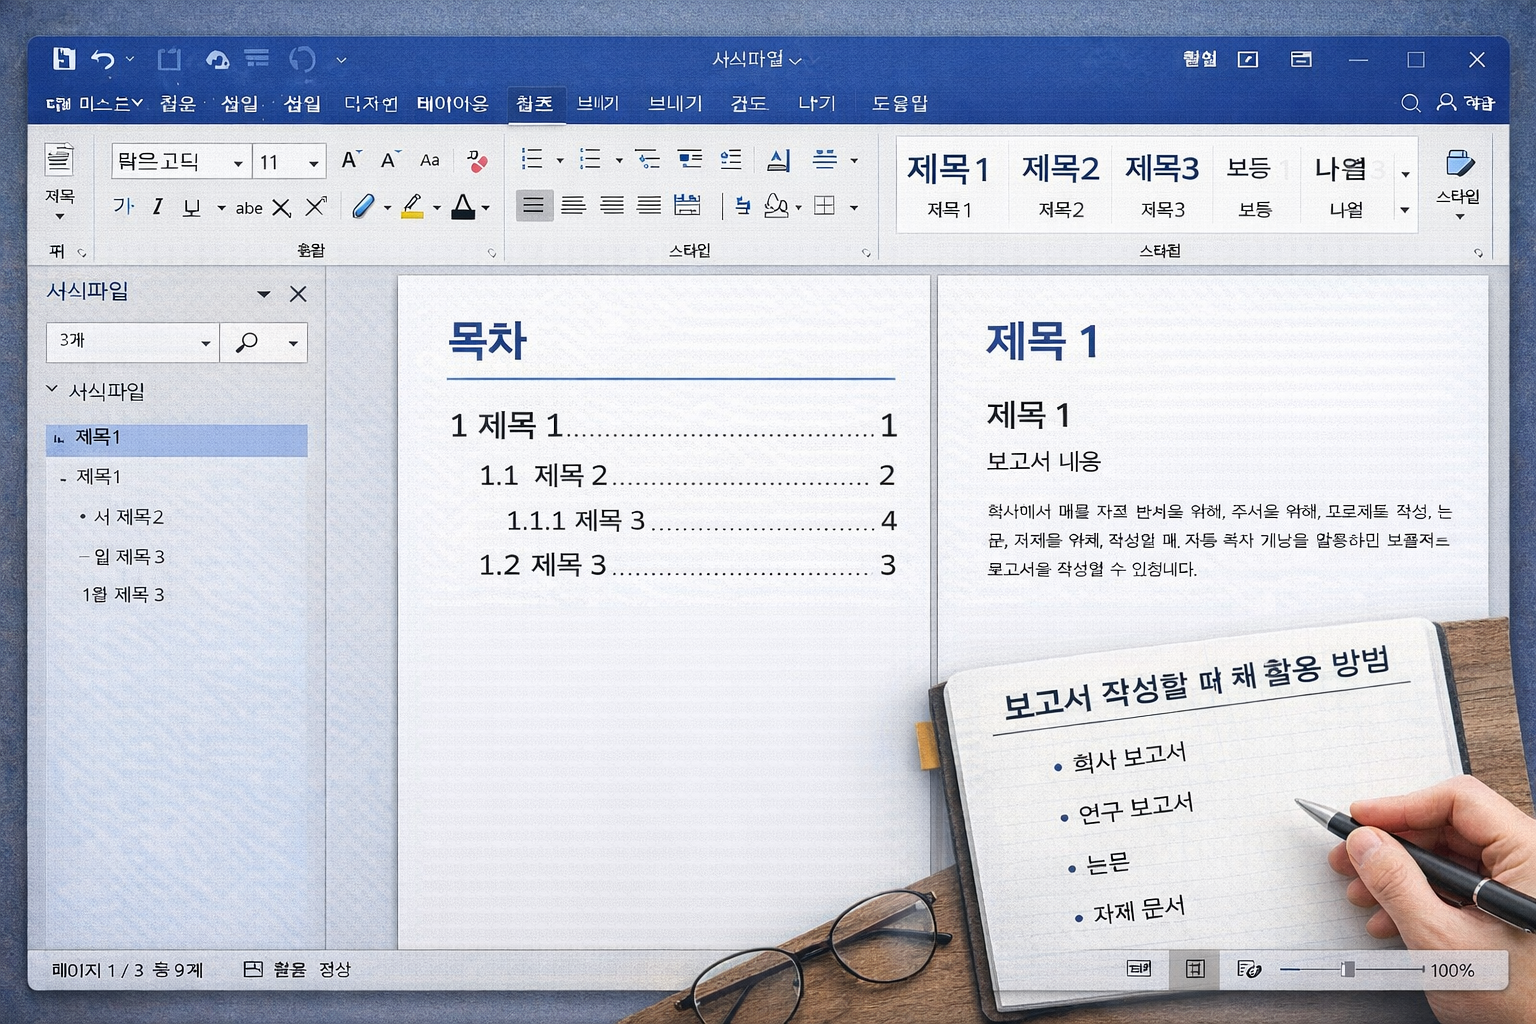The image size is (1536, 1024).
Task: Select '서 제목2' in navigation pane
Action: pyautogui.click(x=129, y=517)
